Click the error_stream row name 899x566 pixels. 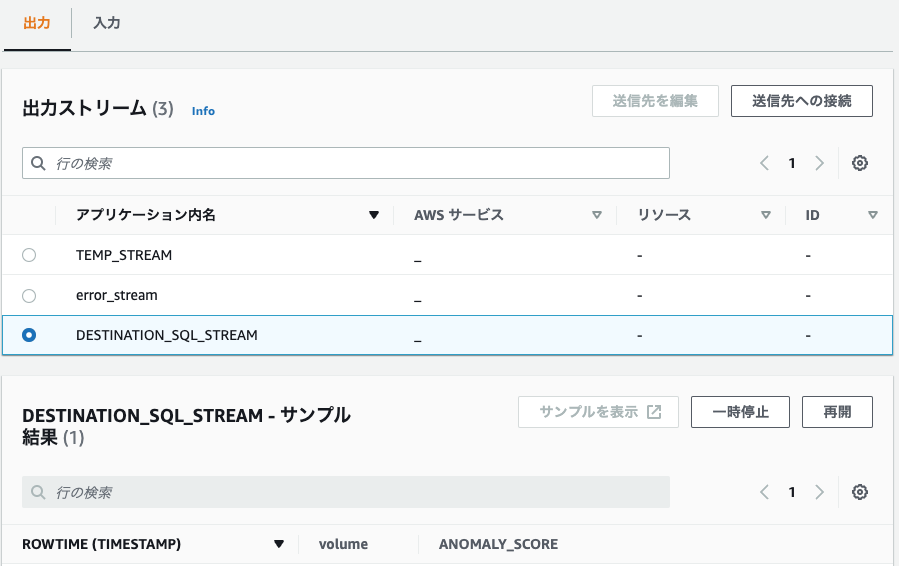[116, 295]
